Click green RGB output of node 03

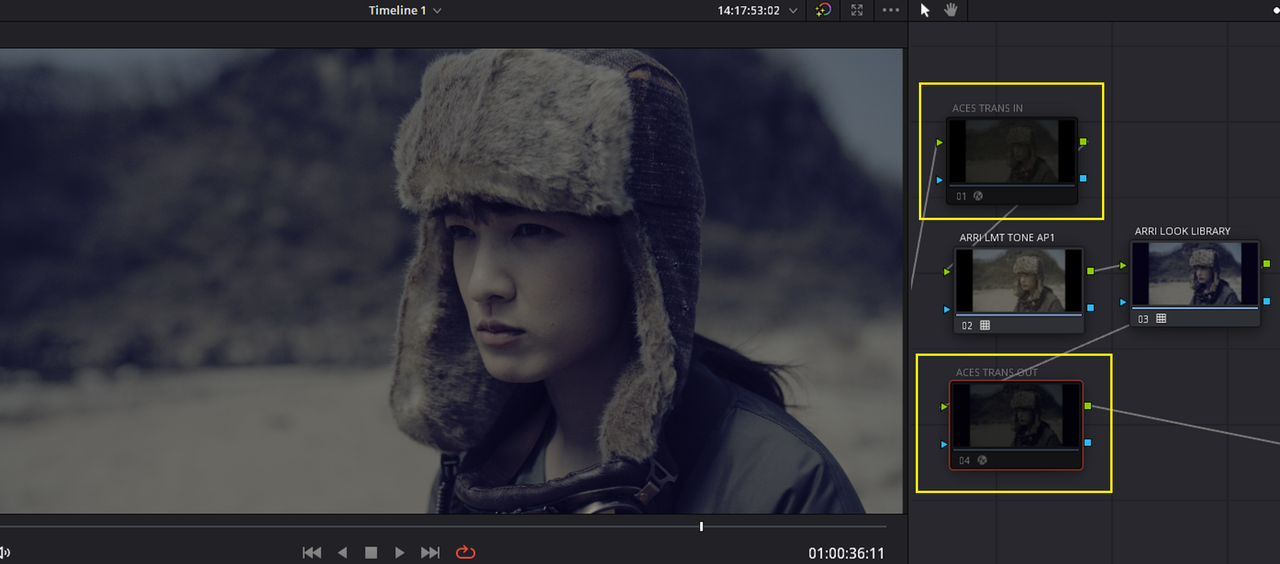pyautogui.click(x=1267, y=264)
